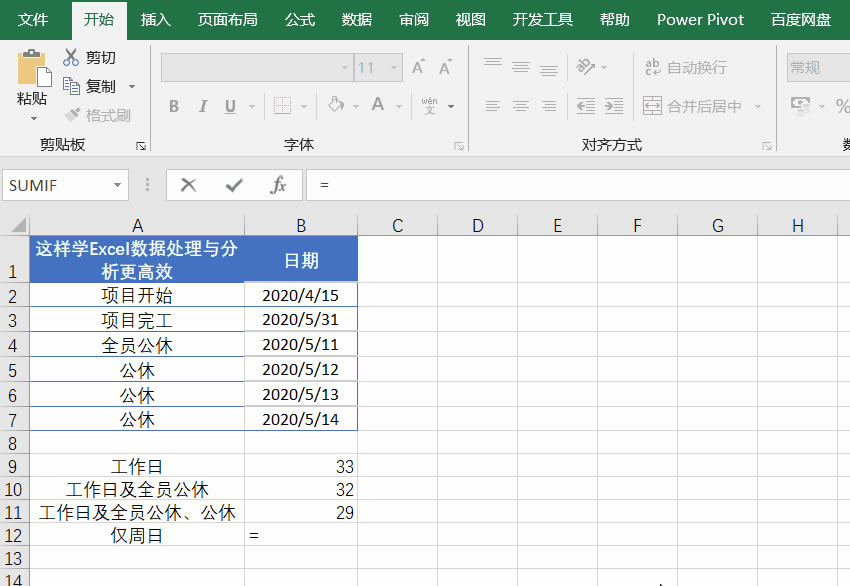Image resolution: width=850 pixels, height=586 pixels.
Task: Select cell B12 containing the equals sign
Action: (300, 535)
